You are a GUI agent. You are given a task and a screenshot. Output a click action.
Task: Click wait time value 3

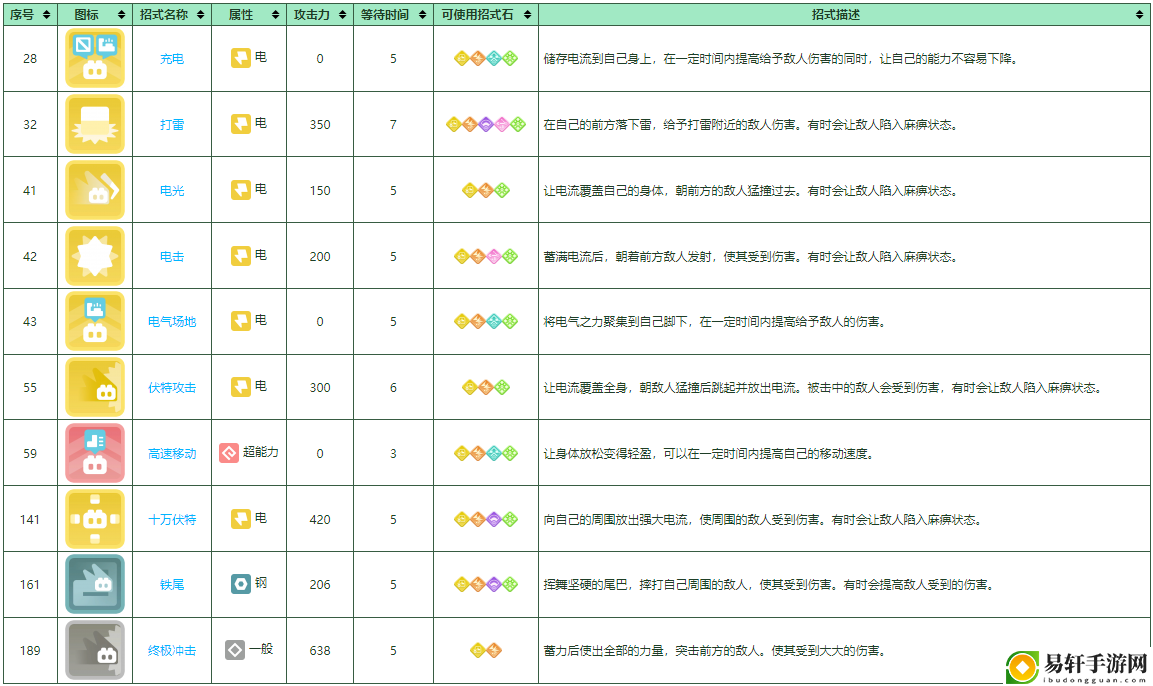(393, 454)
